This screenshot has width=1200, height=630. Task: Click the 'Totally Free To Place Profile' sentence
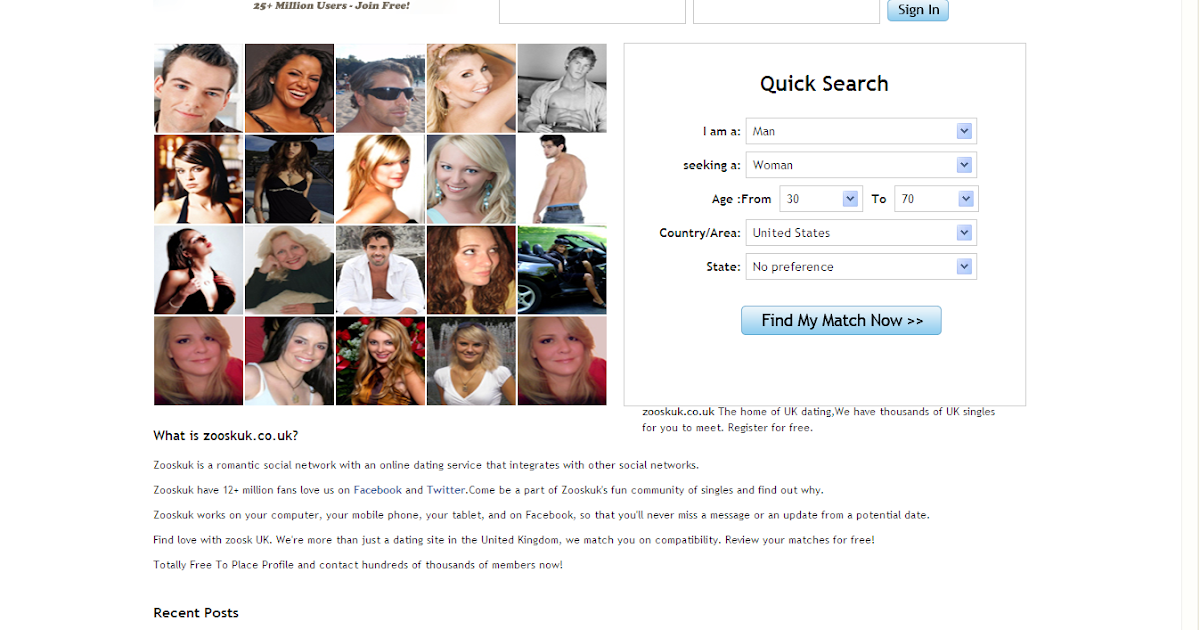[x=358, y=565]
